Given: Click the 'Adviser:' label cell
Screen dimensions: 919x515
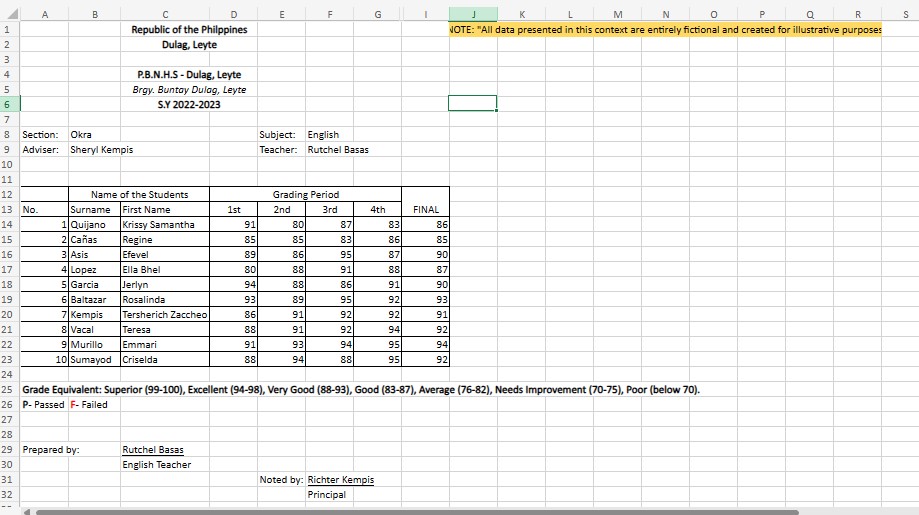Looking at the screenshot, I should 45,149.
